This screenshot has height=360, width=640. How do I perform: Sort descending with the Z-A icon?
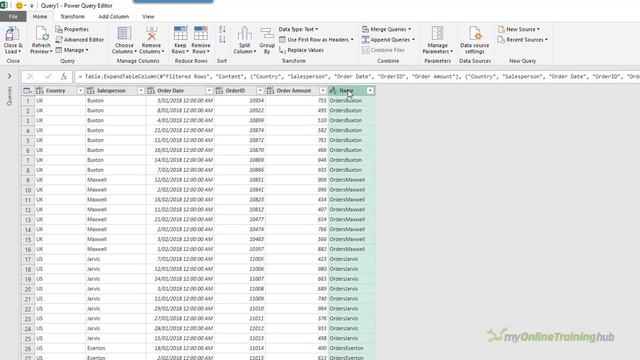point(222,40)
